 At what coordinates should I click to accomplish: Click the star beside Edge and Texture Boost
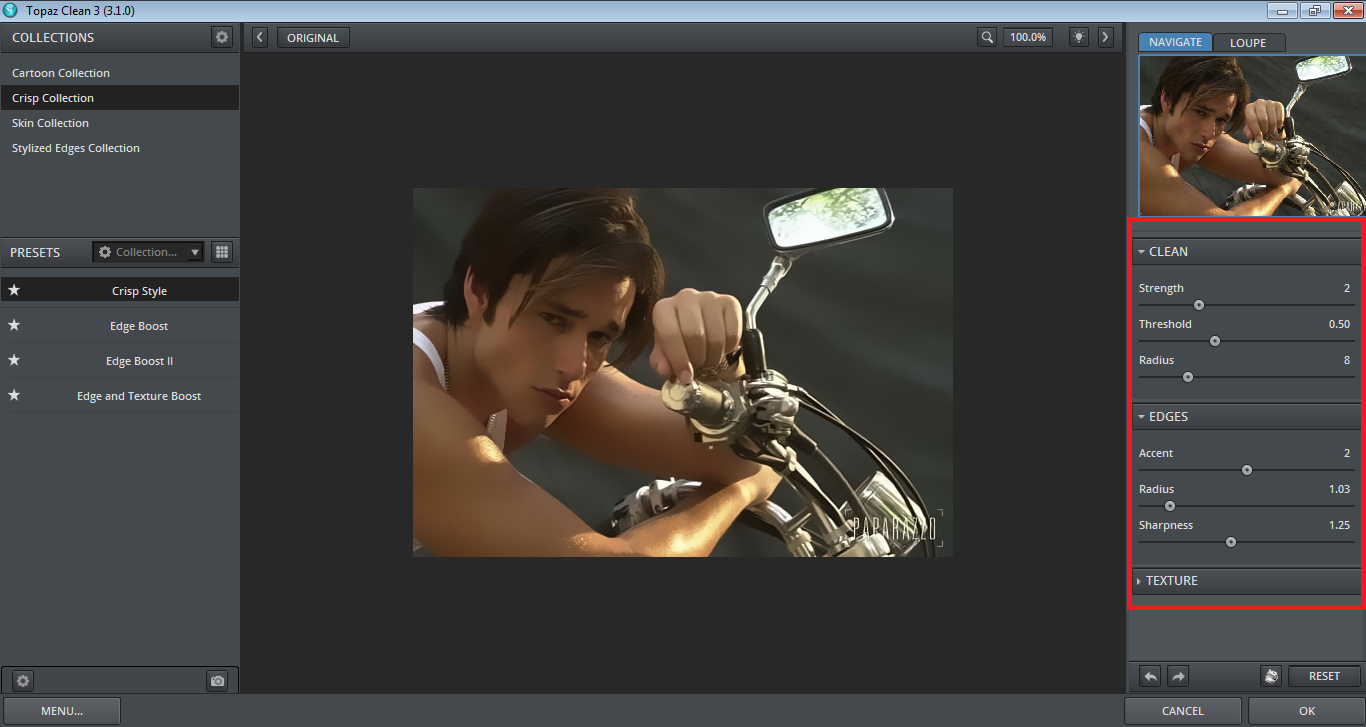tap(14, 396)
